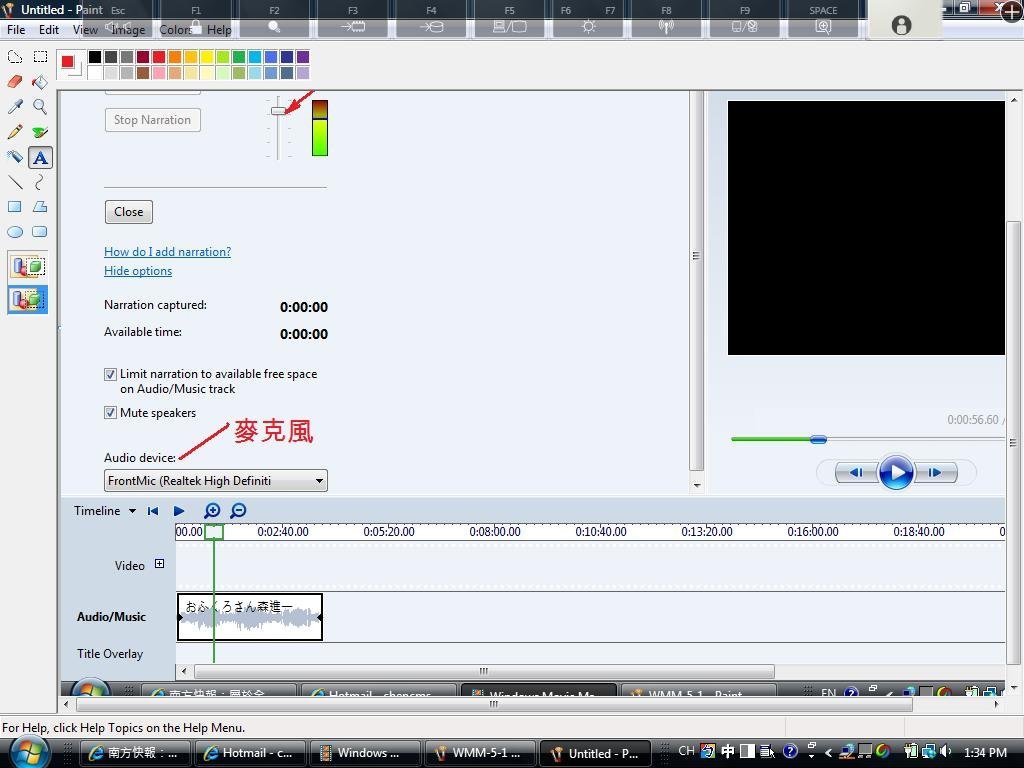Toggle Limit narration to available free space
Viewport: 1024px width, 768px height.
110,374
